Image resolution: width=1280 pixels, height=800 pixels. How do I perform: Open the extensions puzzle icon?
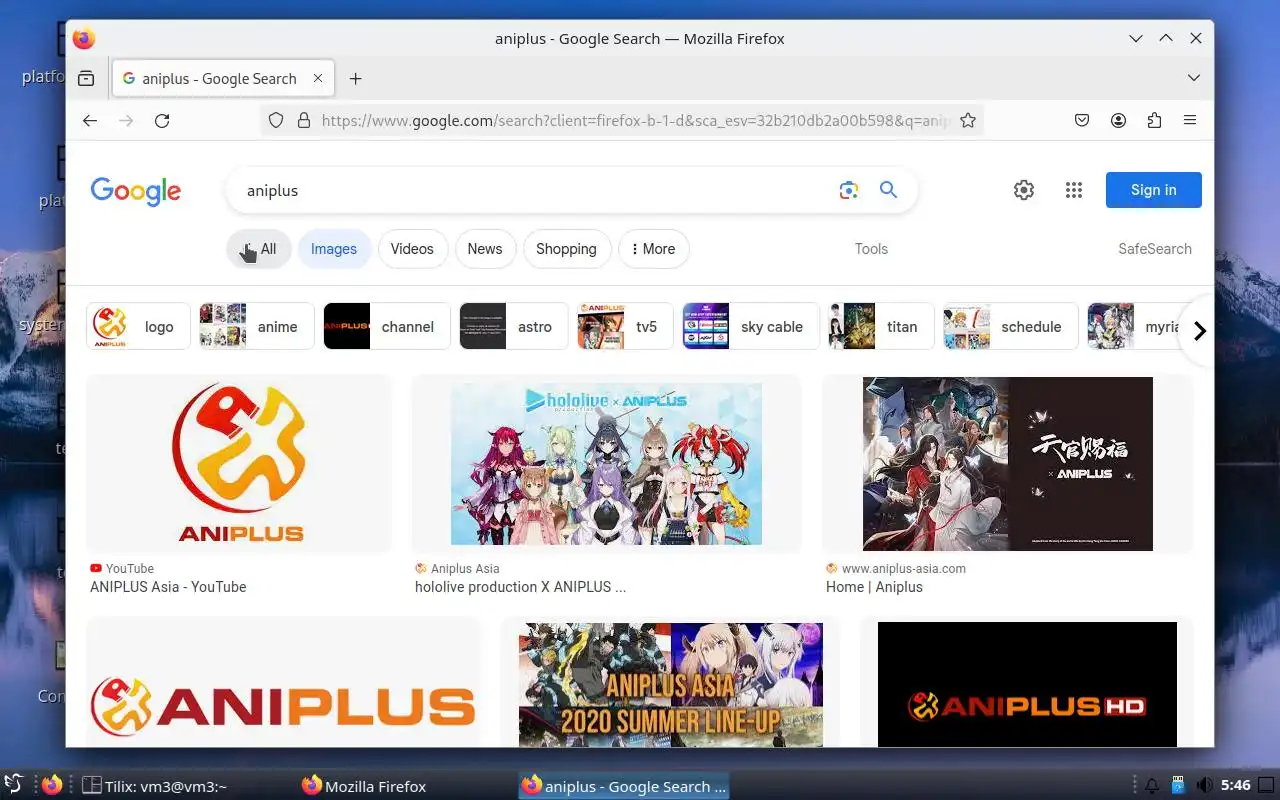1154,121
